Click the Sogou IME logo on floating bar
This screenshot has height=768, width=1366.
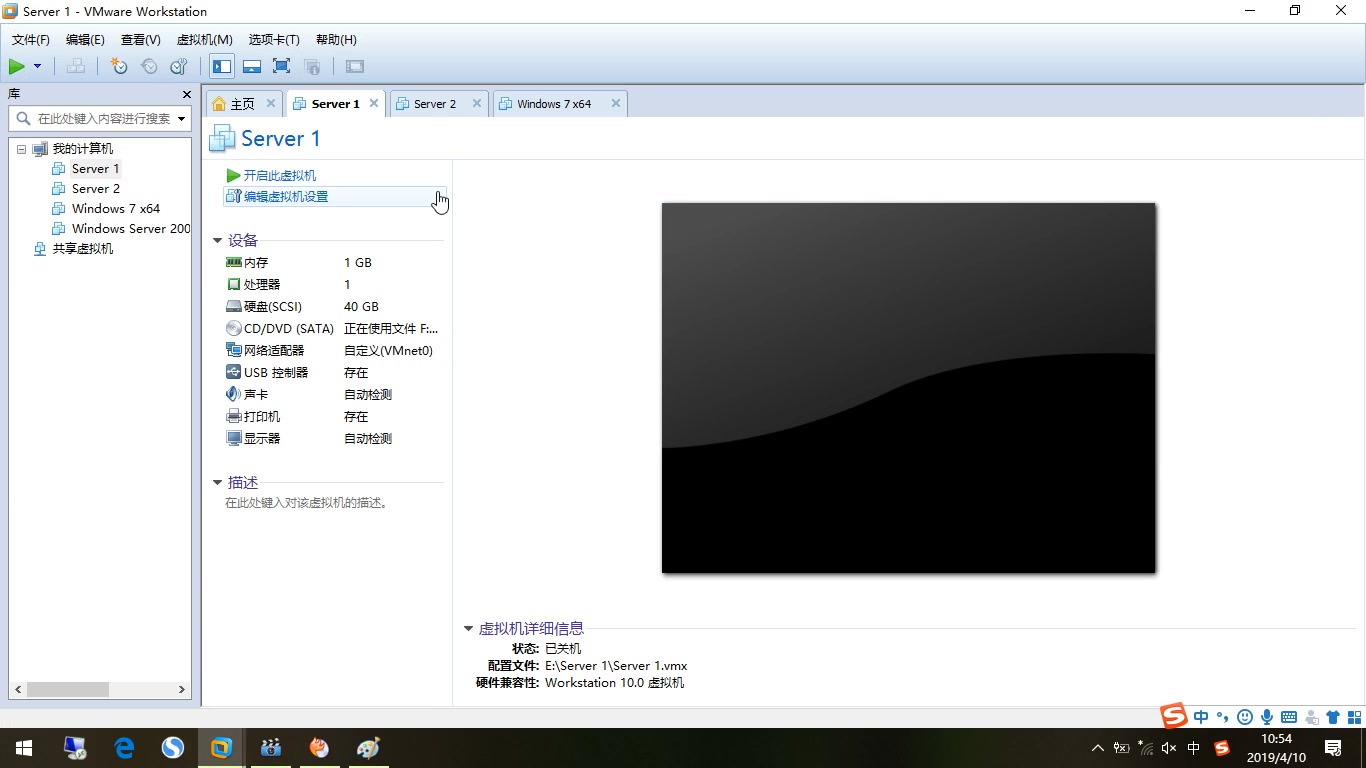(1174, 716)
